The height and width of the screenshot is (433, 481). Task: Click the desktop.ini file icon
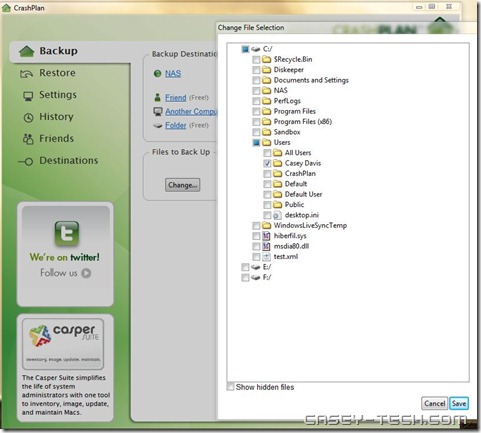(x=277, y=215)
